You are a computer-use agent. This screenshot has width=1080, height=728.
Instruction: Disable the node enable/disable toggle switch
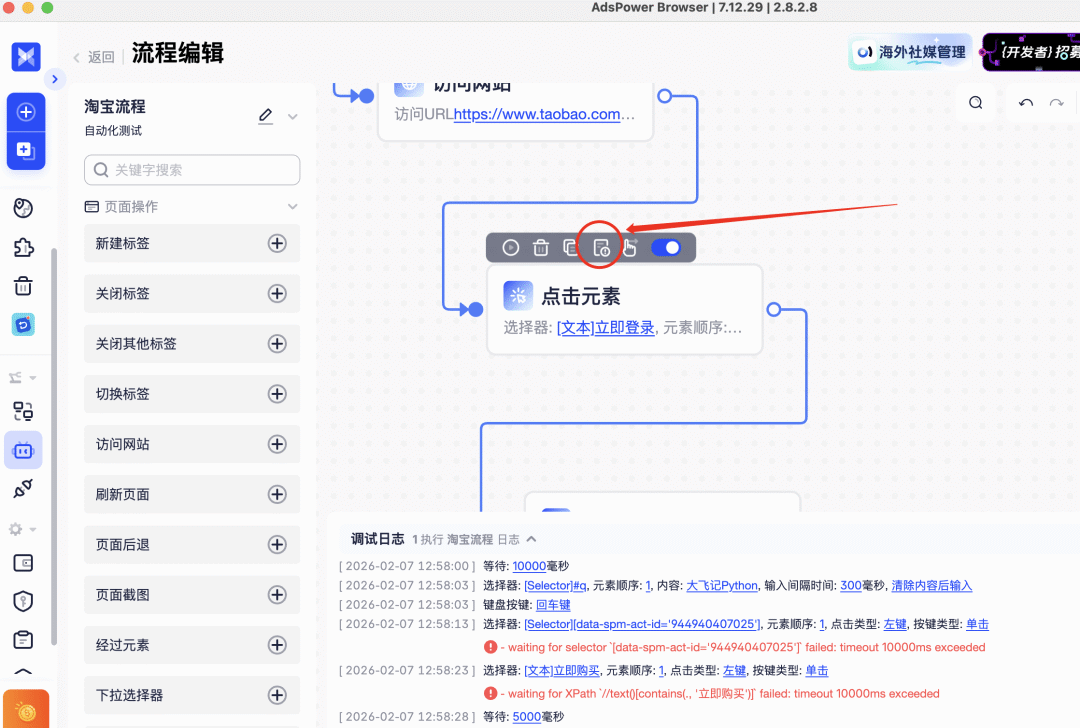pyautogui.click(x=666, y=247)
